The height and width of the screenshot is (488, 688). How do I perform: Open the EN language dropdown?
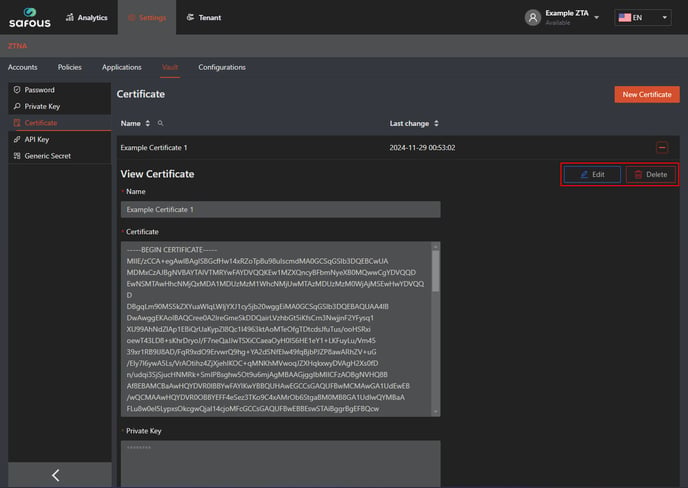pyautogui.click(x=643, y=17)
